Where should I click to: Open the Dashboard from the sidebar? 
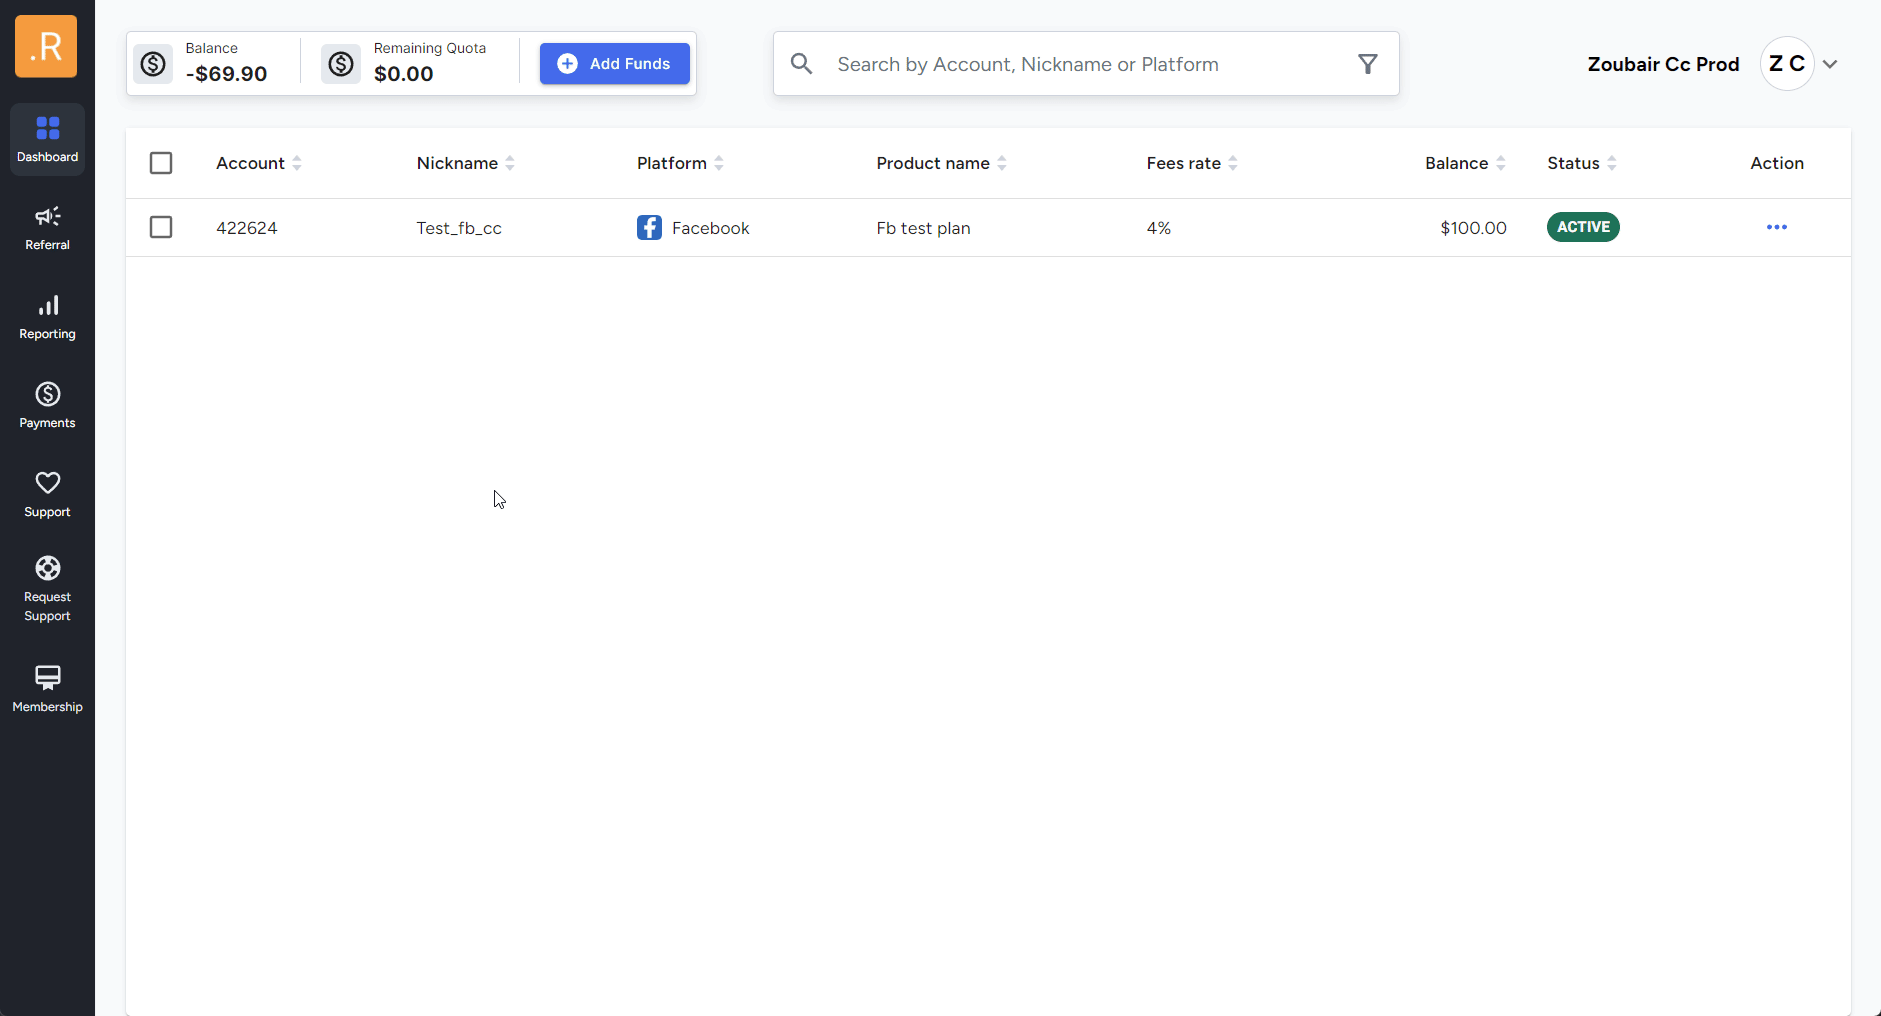coord(47,138)
